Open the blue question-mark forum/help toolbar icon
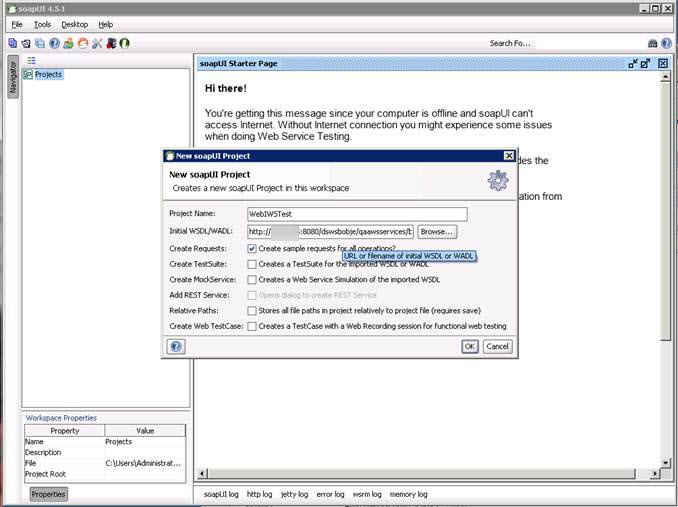Screen dimensions: 678x507 tap(54, 43)
